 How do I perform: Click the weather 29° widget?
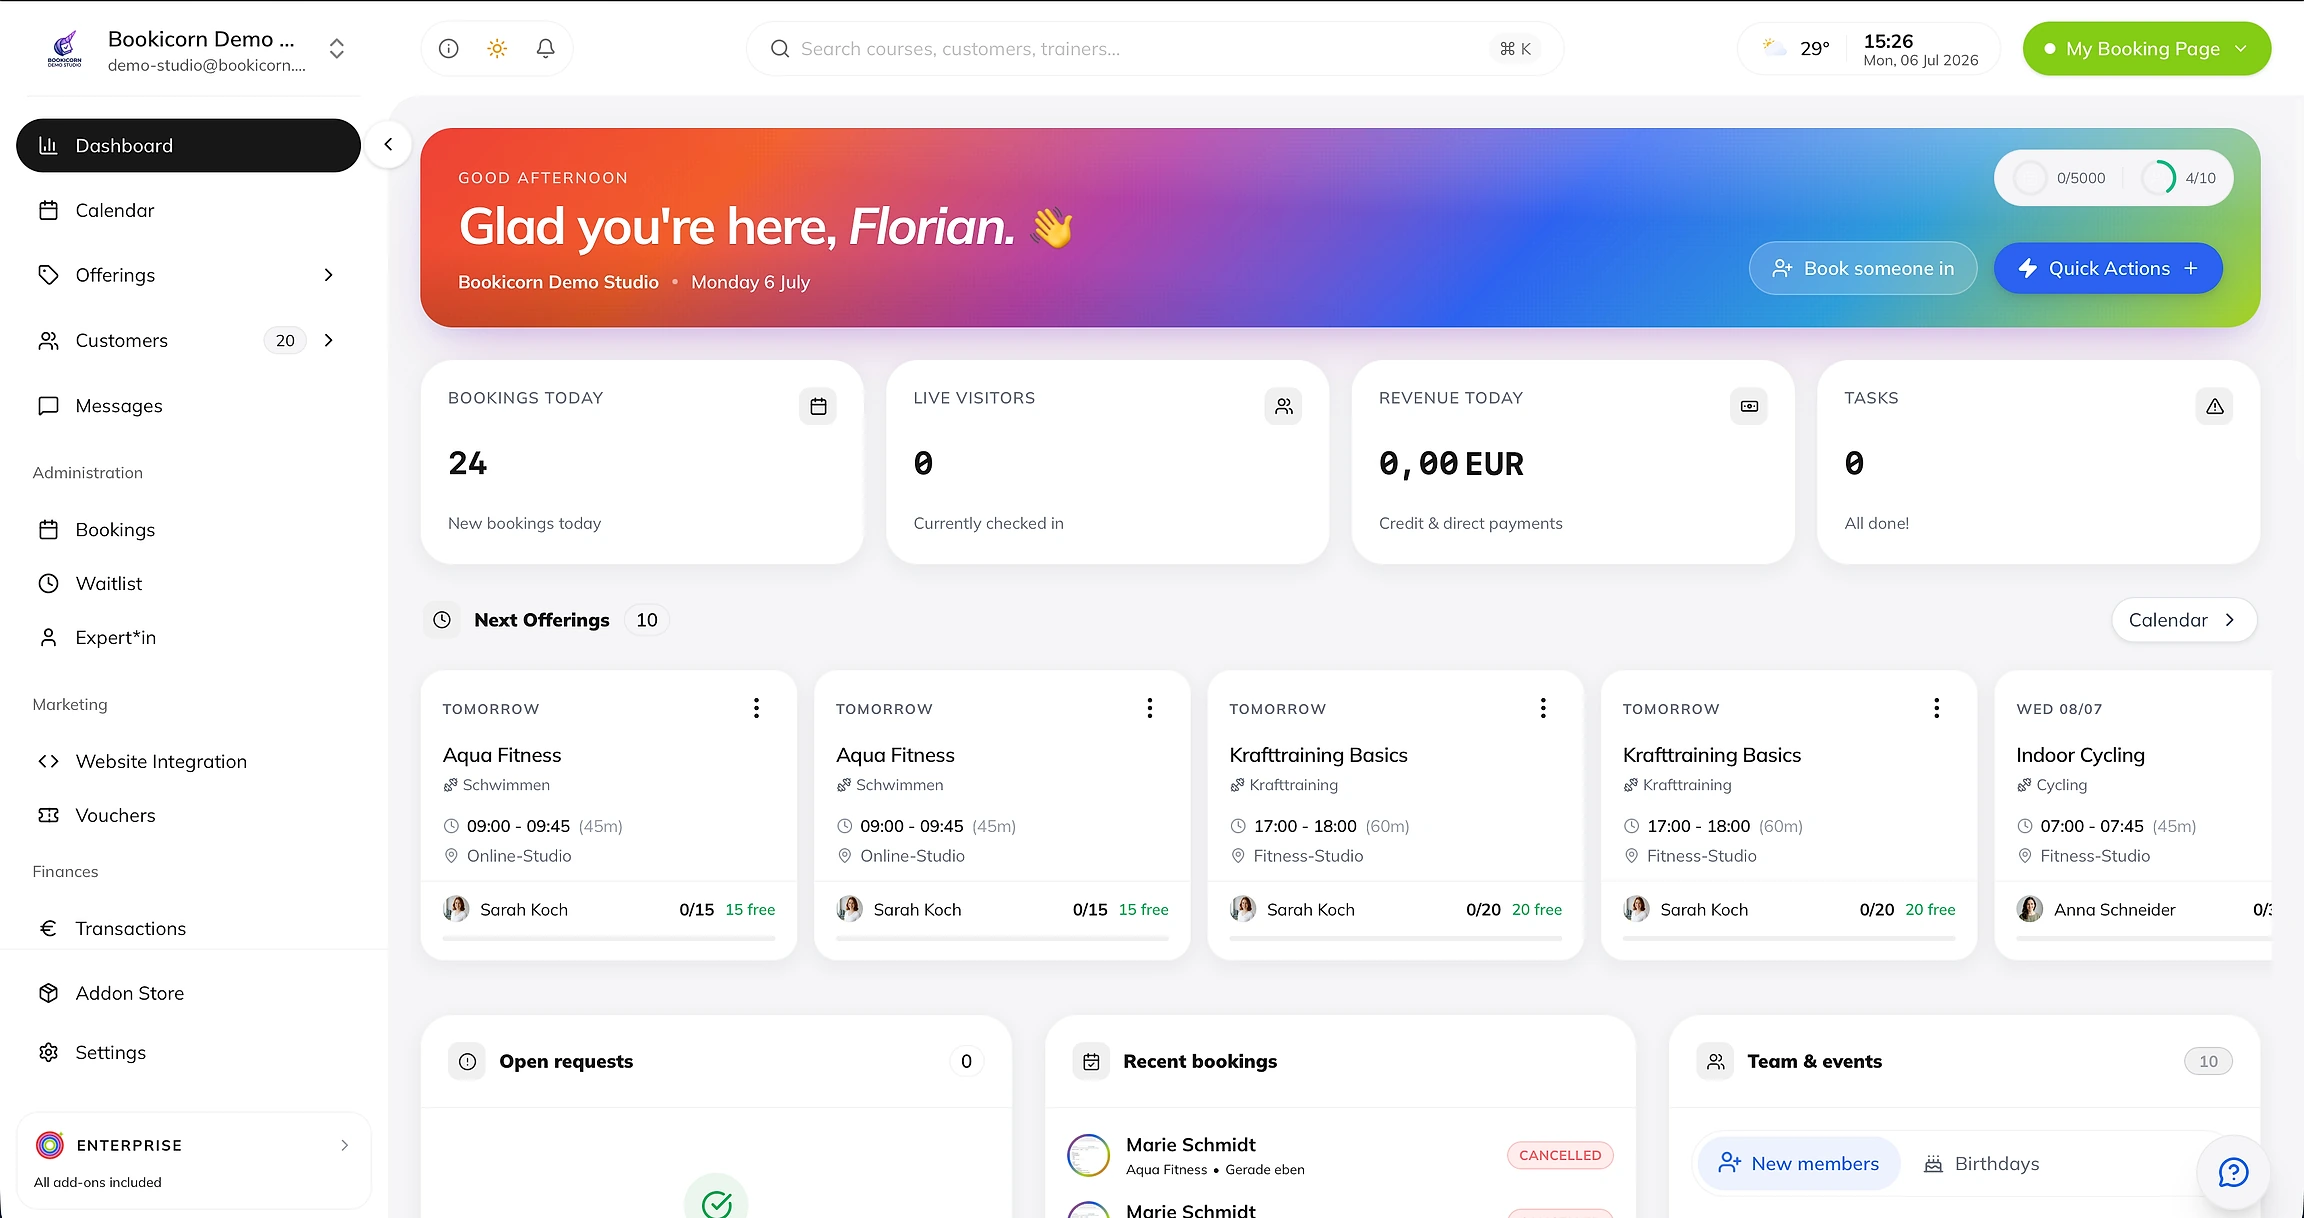[x=1796, y=48]
